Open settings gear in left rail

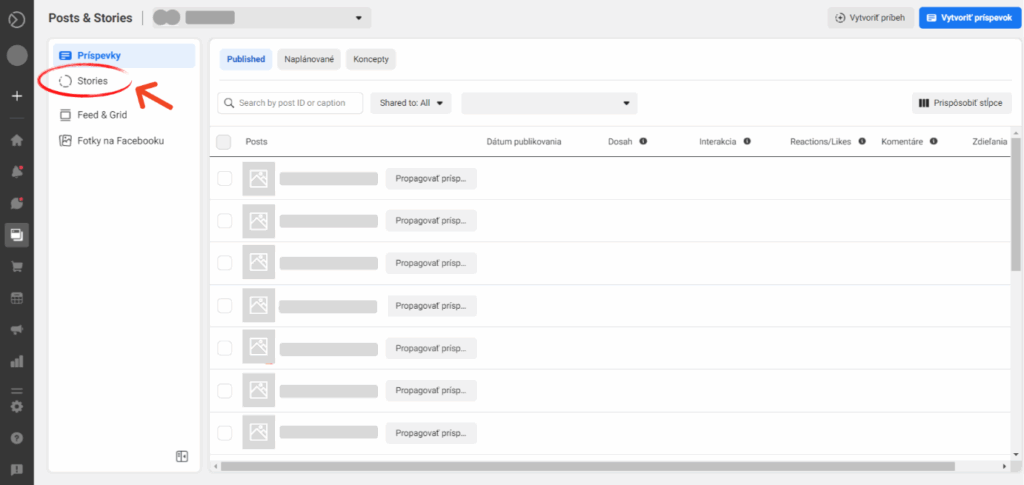(17, 406)
